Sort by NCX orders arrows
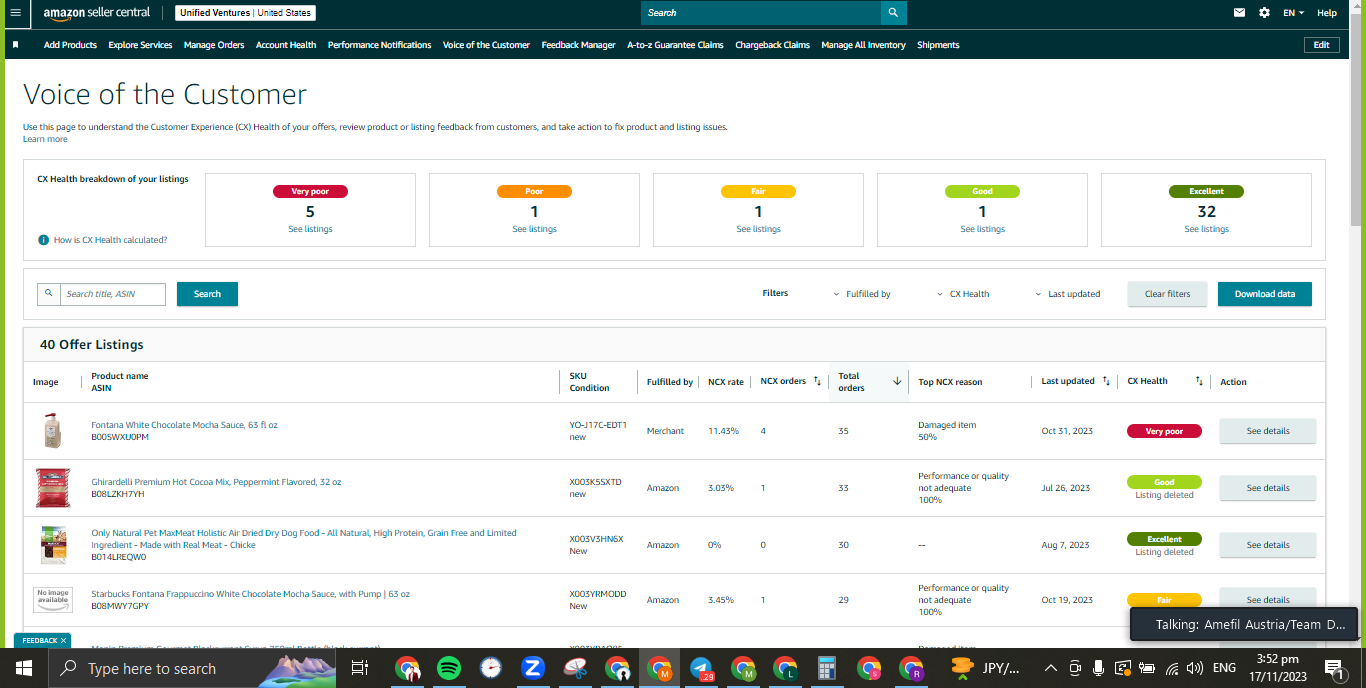The image size is (1366, 688). click(817, 381)
